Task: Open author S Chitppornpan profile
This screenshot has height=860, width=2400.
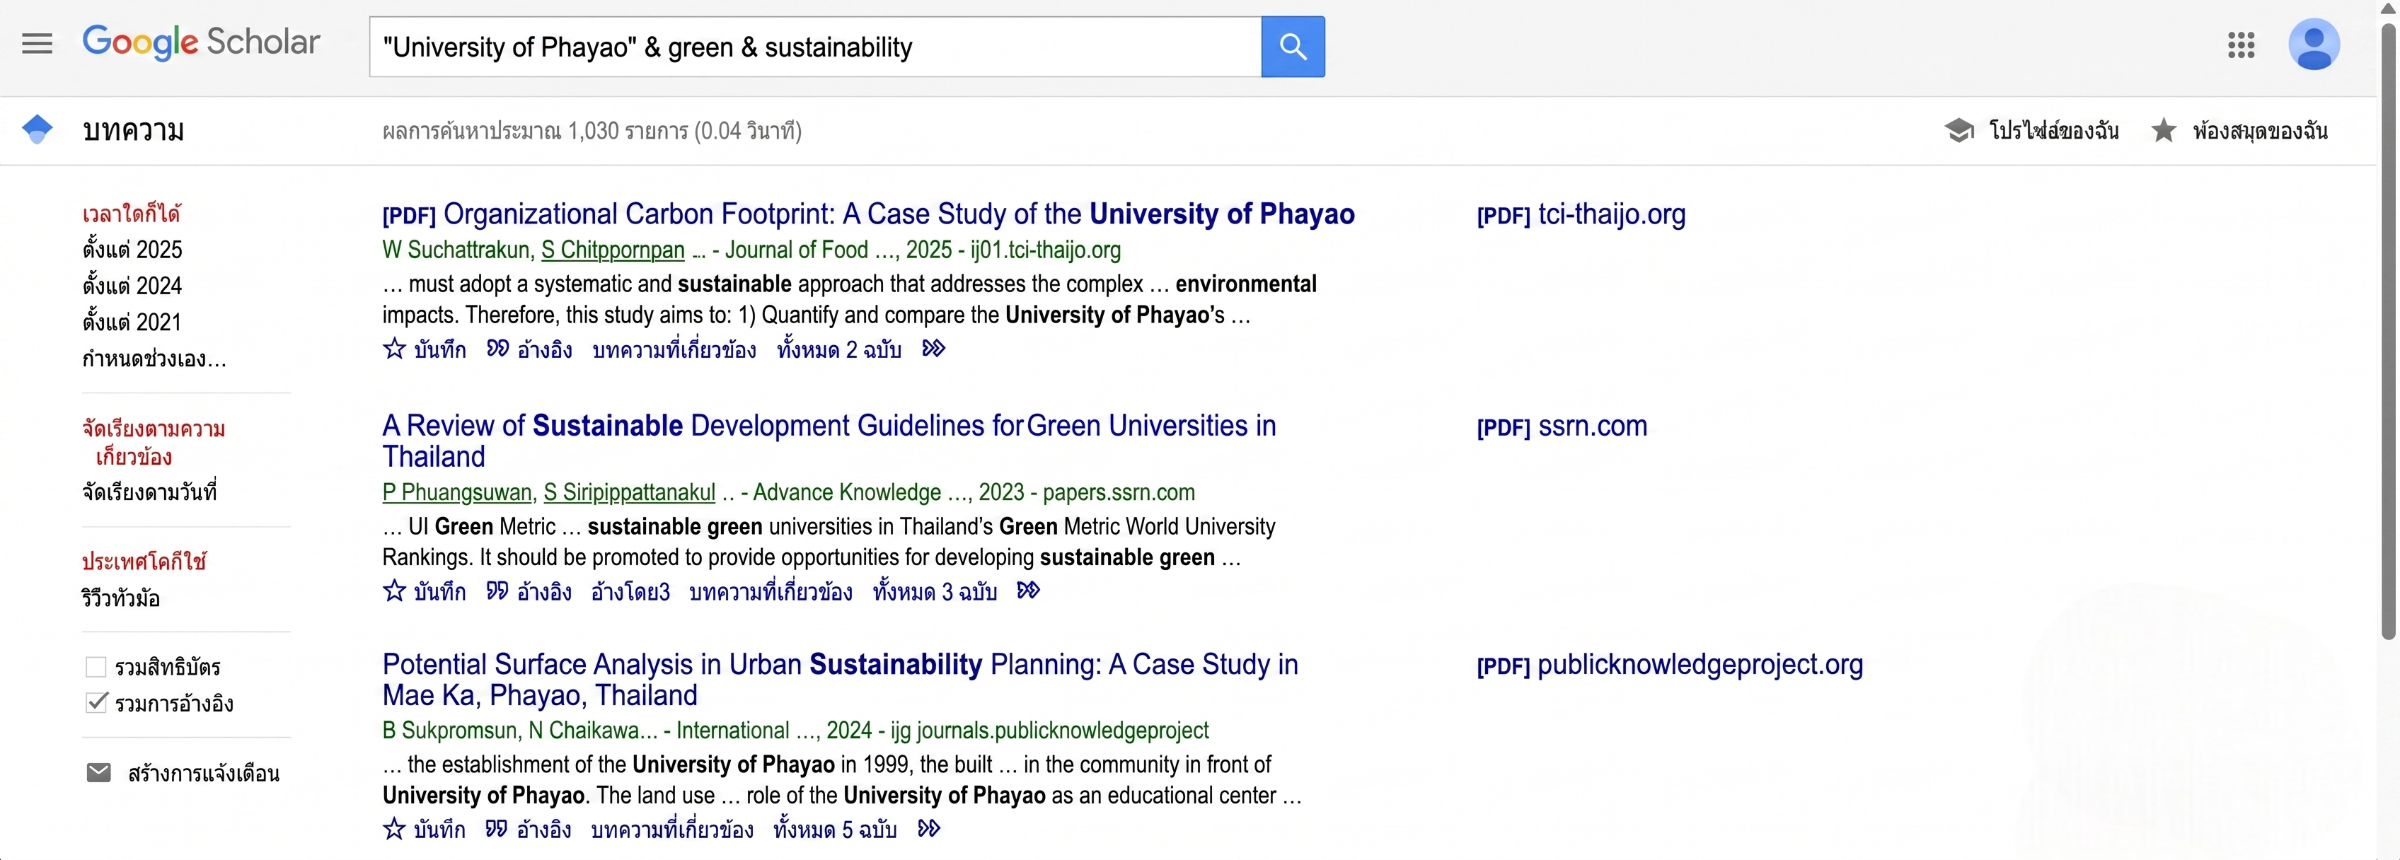Action: pyautogui.click(x=613, y=250)
